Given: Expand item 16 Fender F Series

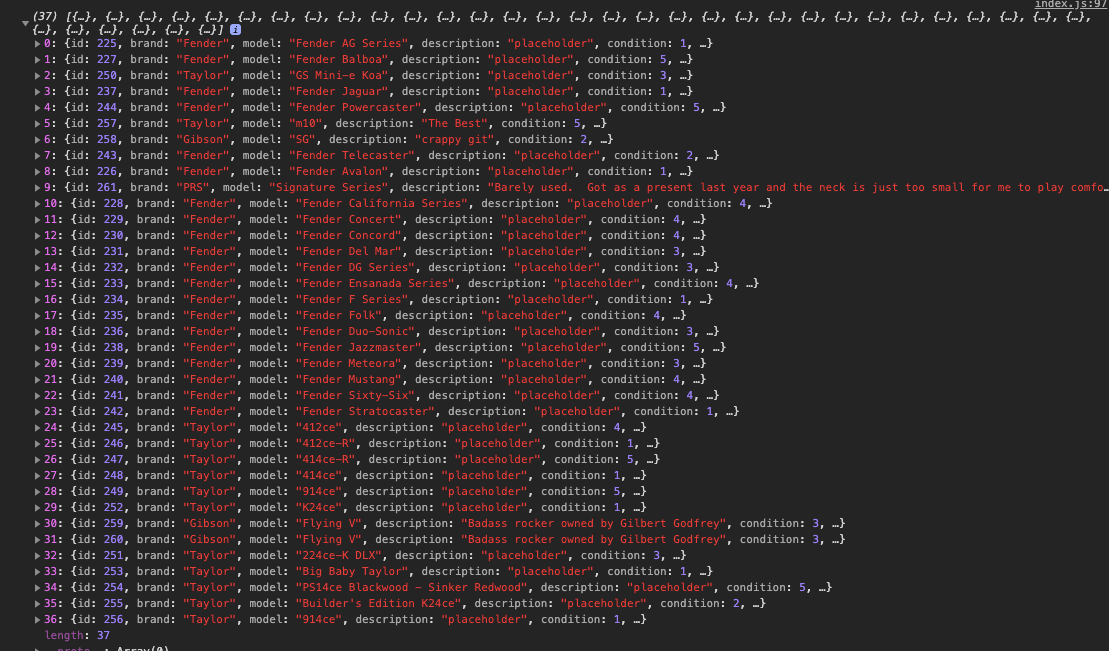Looking at the screenshot, I should pyautogui.click(x=37, y=300).
